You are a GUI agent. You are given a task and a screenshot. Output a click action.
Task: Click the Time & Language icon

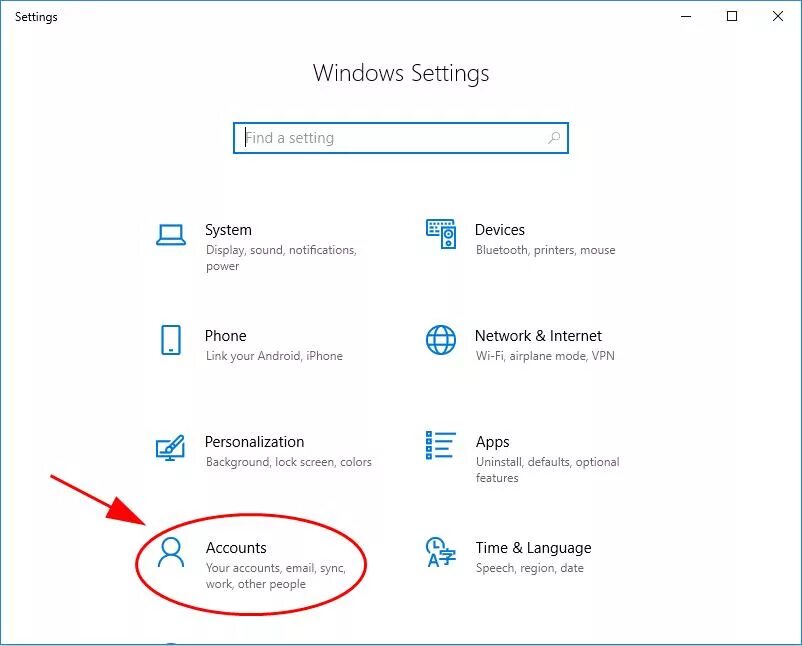click(440, 552)
